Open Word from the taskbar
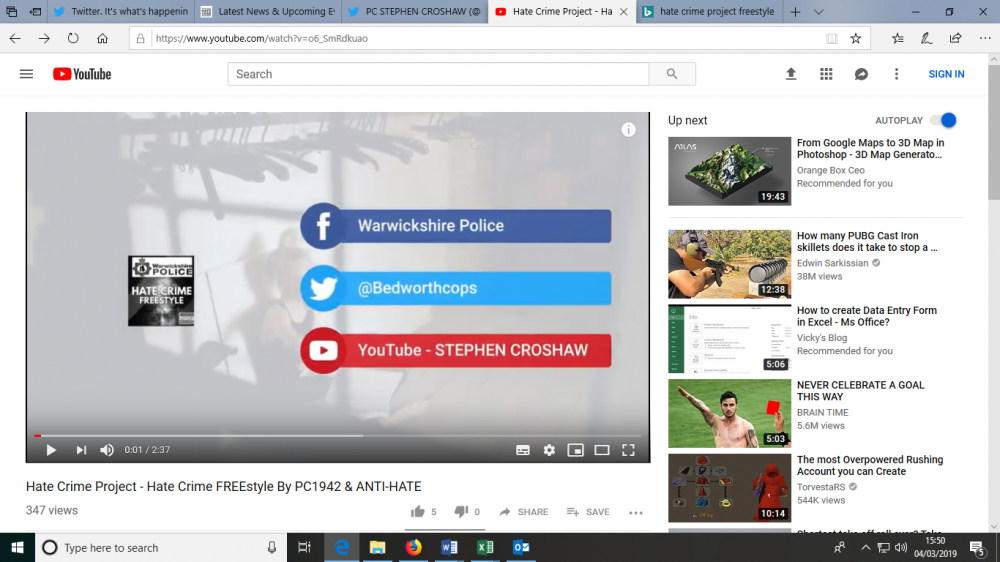1000x562 pixels. click(449, 547)
